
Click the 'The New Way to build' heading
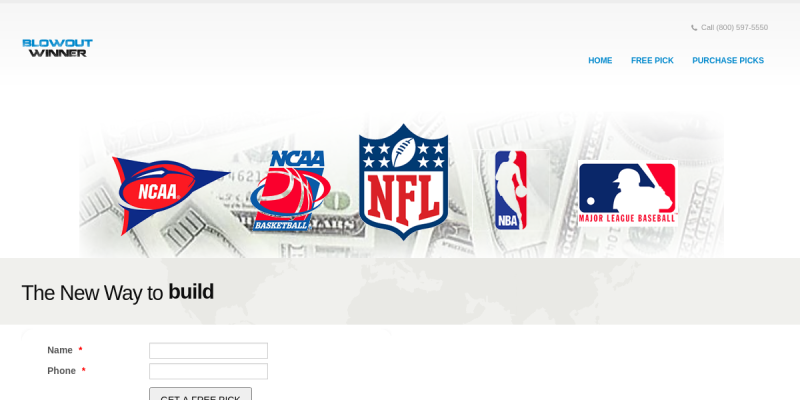tap(118, 292)
